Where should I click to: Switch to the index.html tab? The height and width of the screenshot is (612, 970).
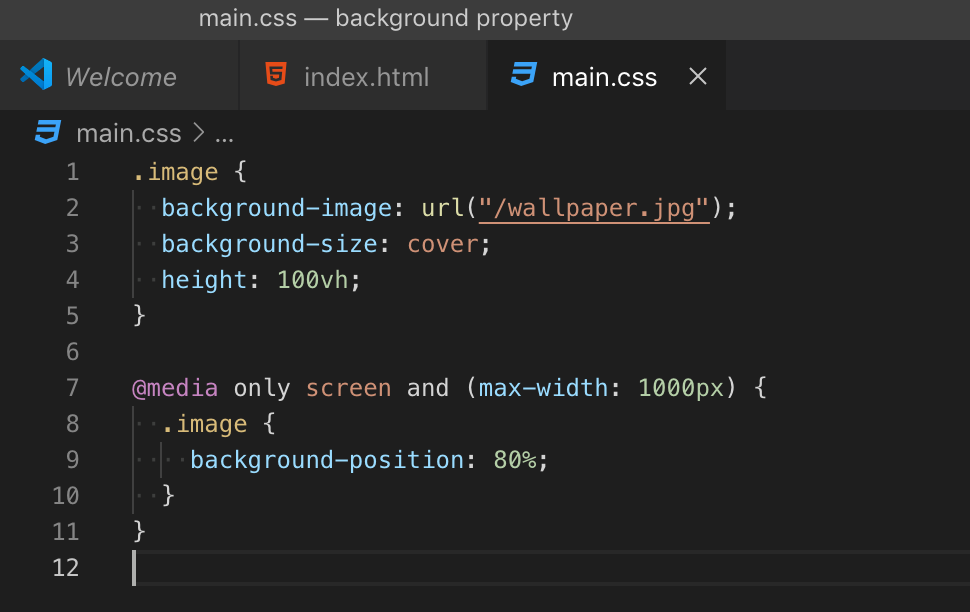(x=365, y=76)
